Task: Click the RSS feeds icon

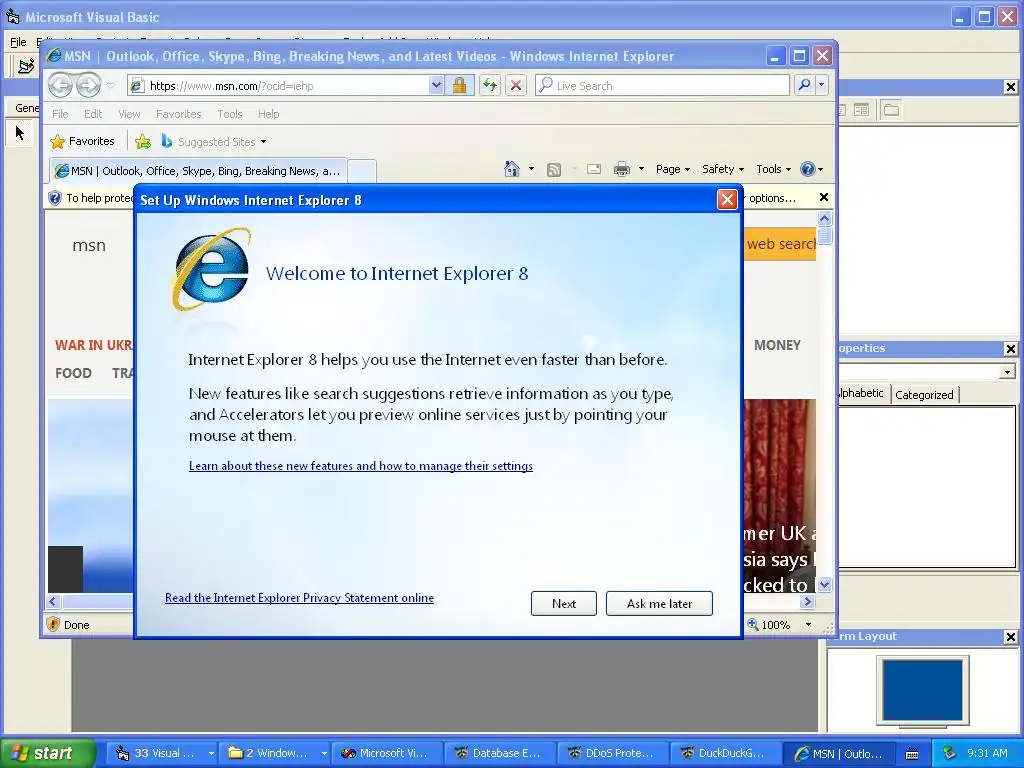Action: (554, 170)
